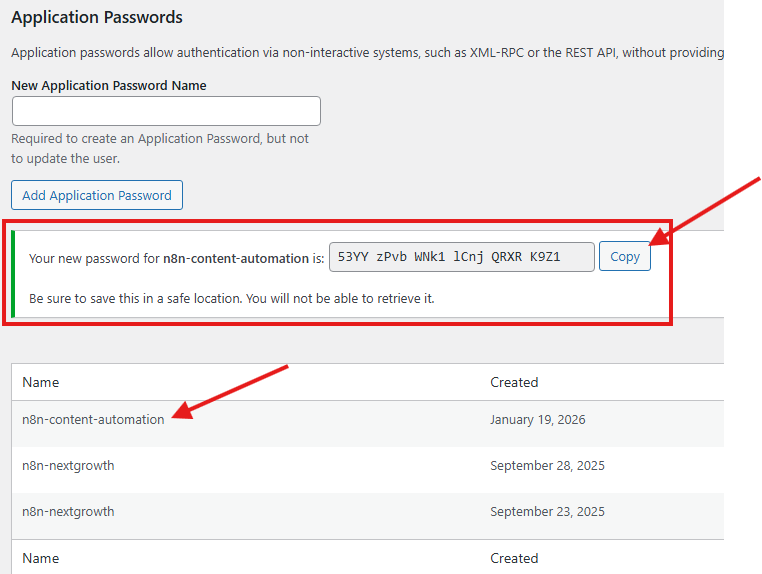This screenshot has height=574, width=762.
Task: Click the bold n8n-content-automation in the notice
Action: (x=235, y=258)
